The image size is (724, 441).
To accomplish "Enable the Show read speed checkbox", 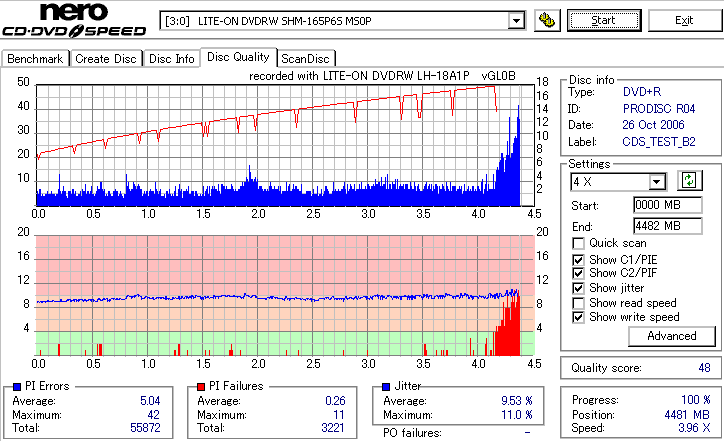I will pyautogui.click(x=578, y=303).
